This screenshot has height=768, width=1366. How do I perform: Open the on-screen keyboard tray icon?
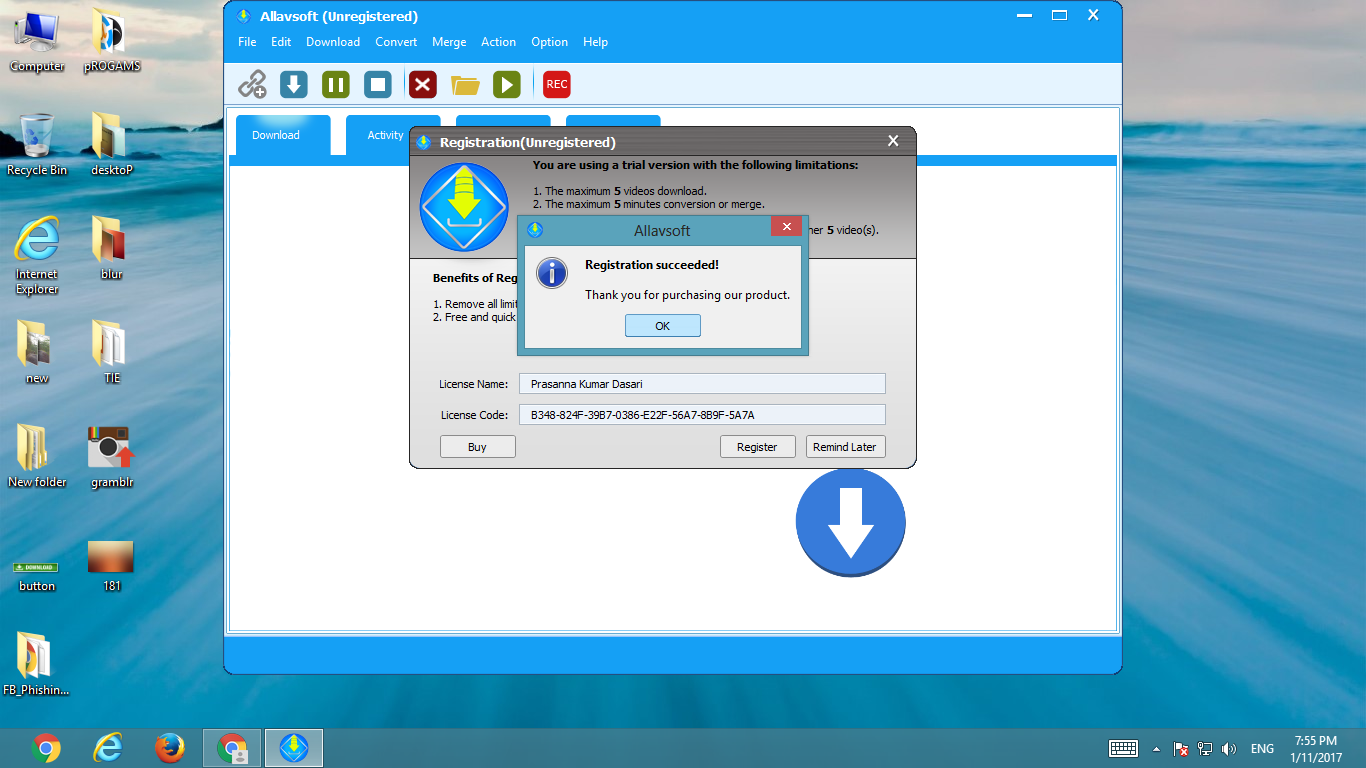pyautogui.click(x=1123, y=748)
